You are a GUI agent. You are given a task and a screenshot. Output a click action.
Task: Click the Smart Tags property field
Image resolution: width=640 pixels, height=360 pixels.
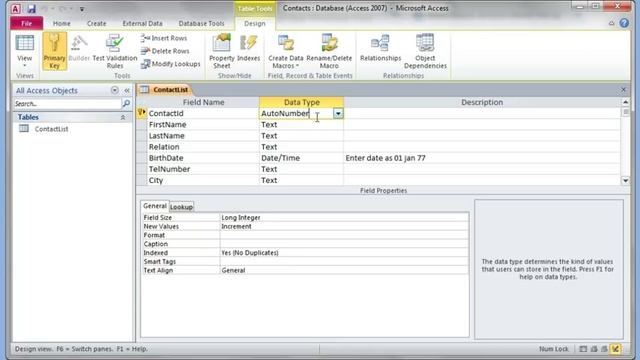tap(344, 262)
